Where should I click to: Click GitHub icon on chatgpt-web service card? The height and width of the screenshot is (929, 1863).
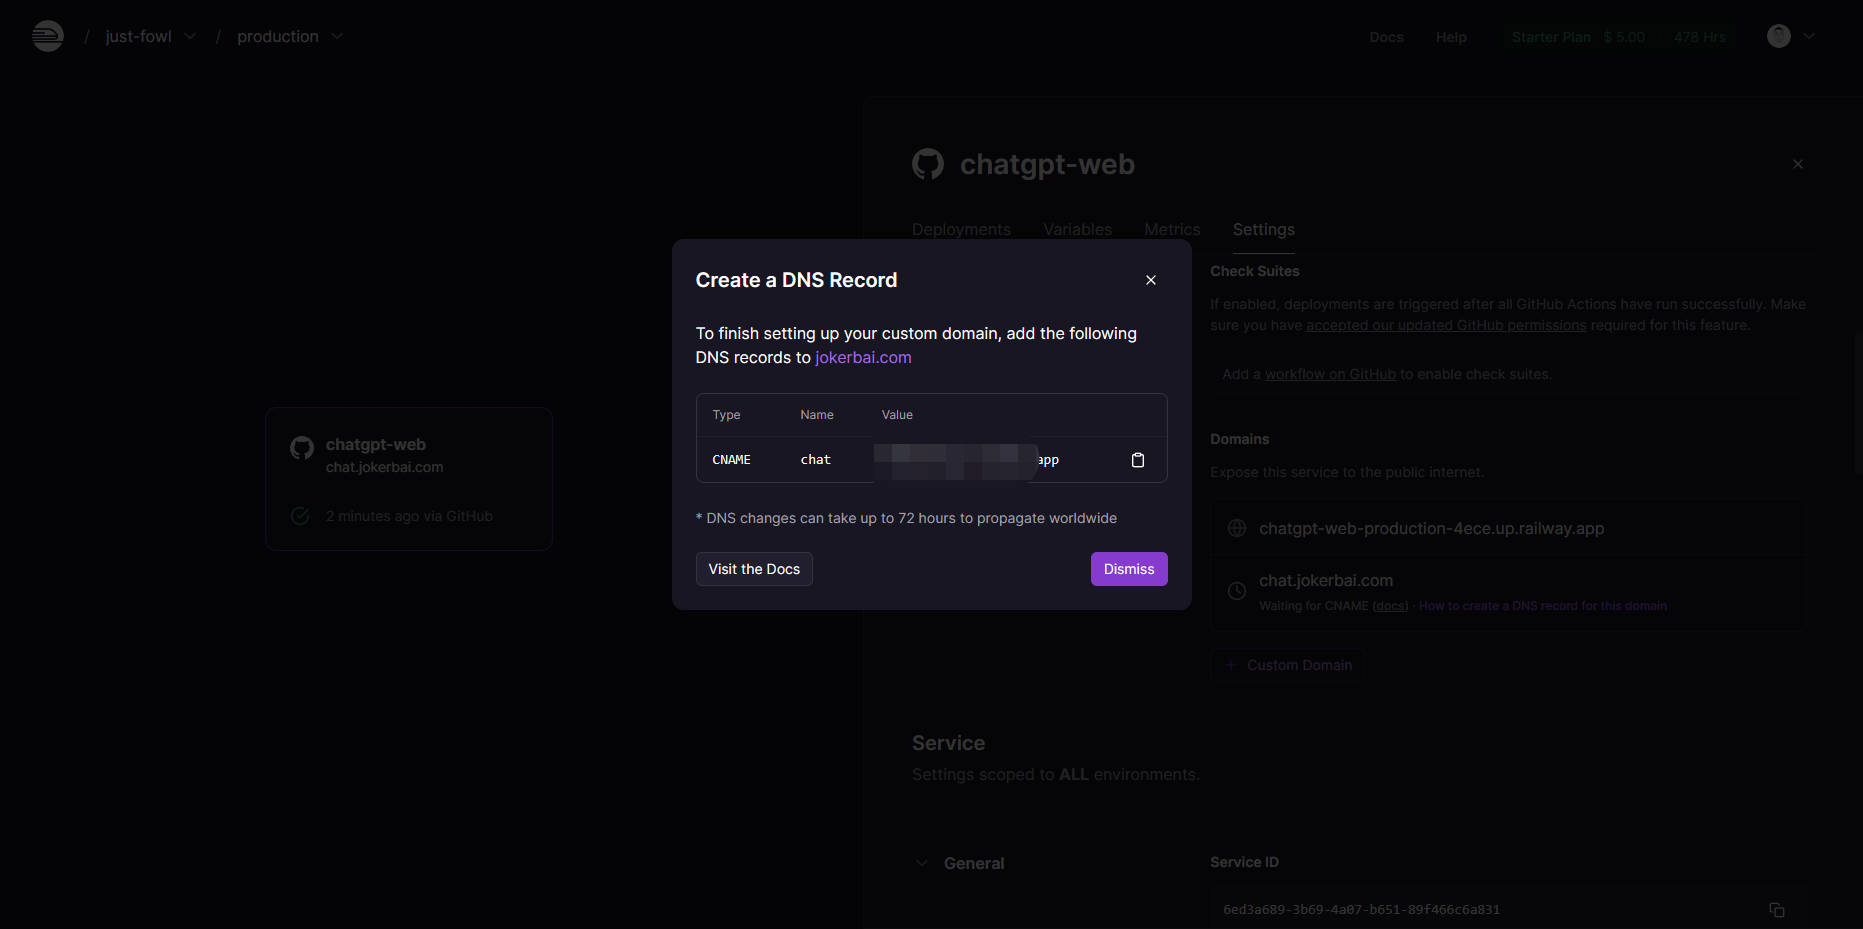pos(302,447)
